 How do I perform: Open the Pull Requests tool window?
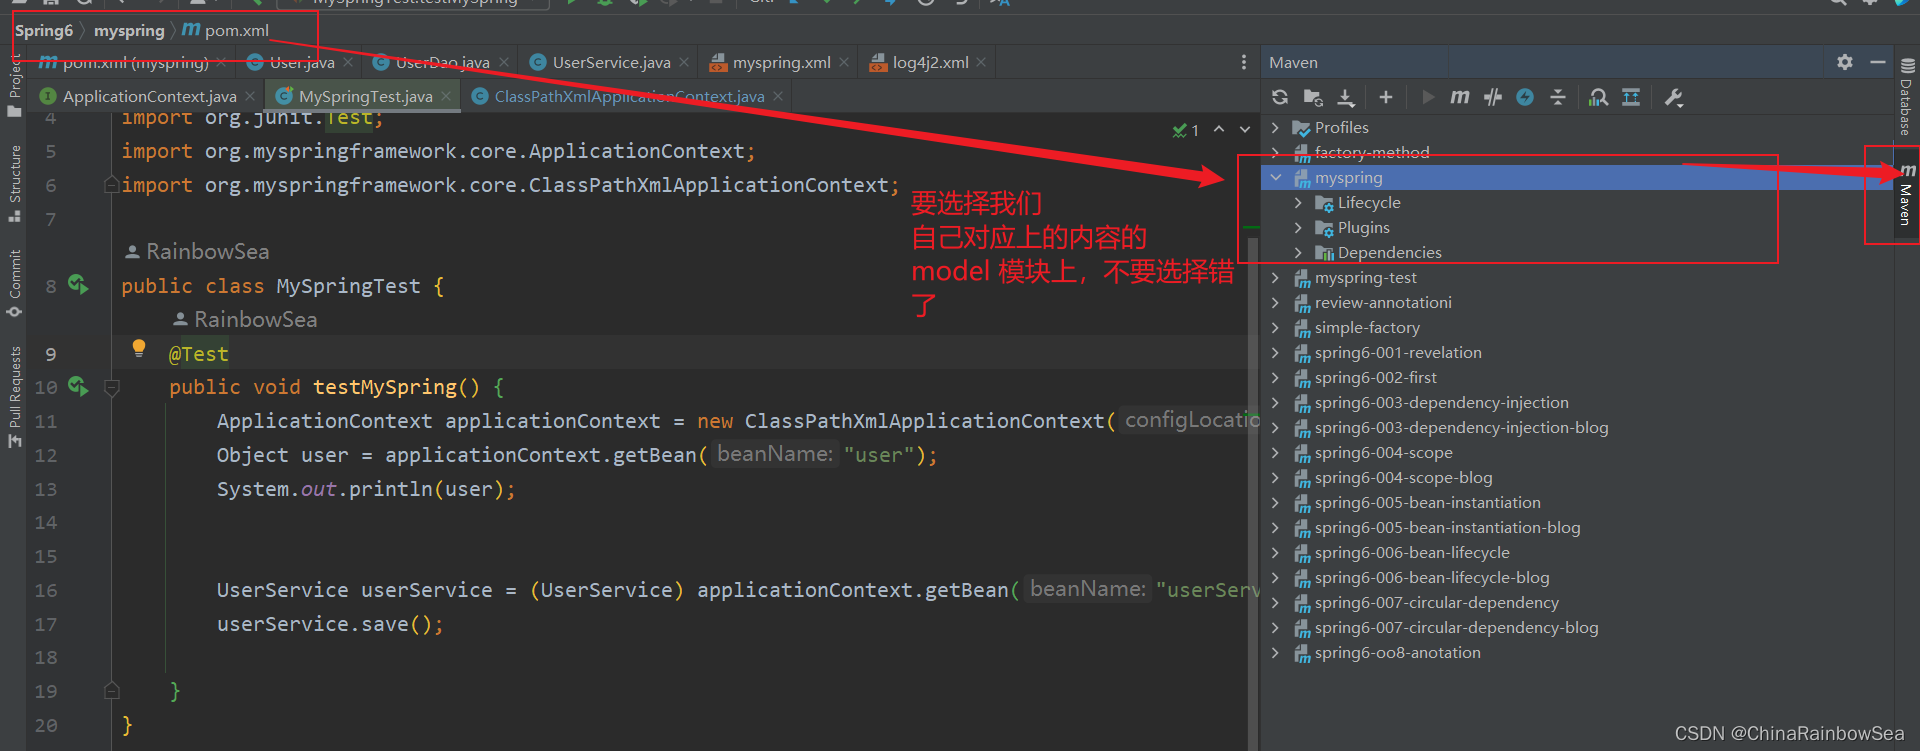point(14,397)
